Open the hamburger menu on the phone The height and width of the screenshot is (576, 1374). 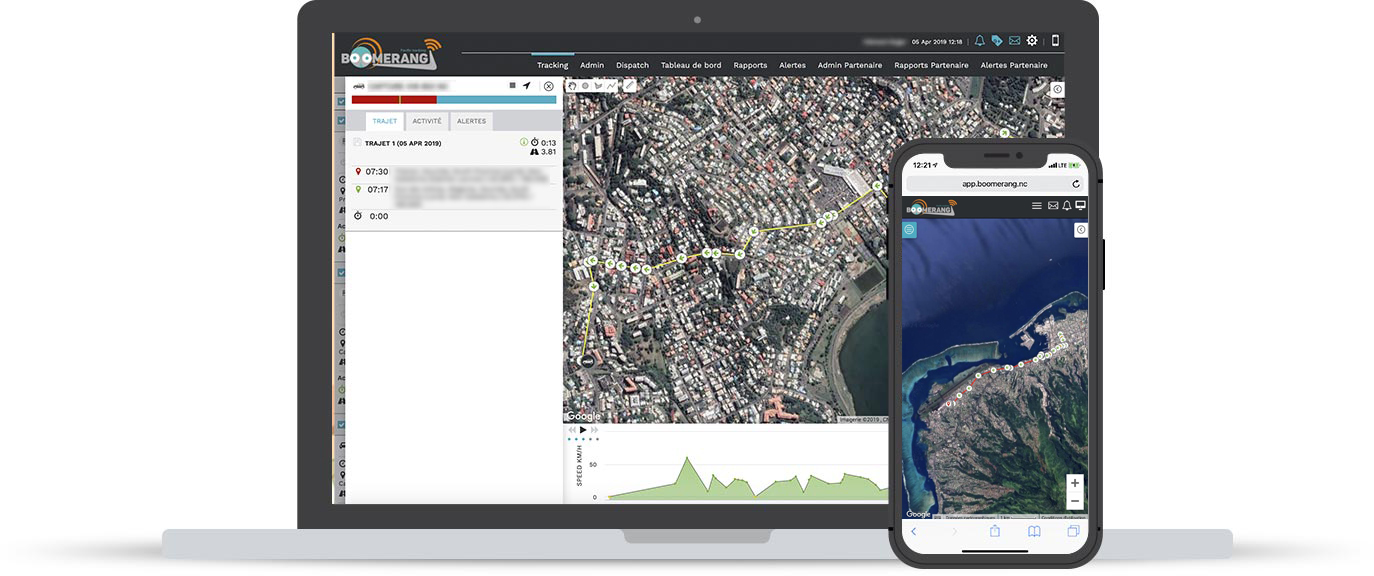tap(1037, 206)
